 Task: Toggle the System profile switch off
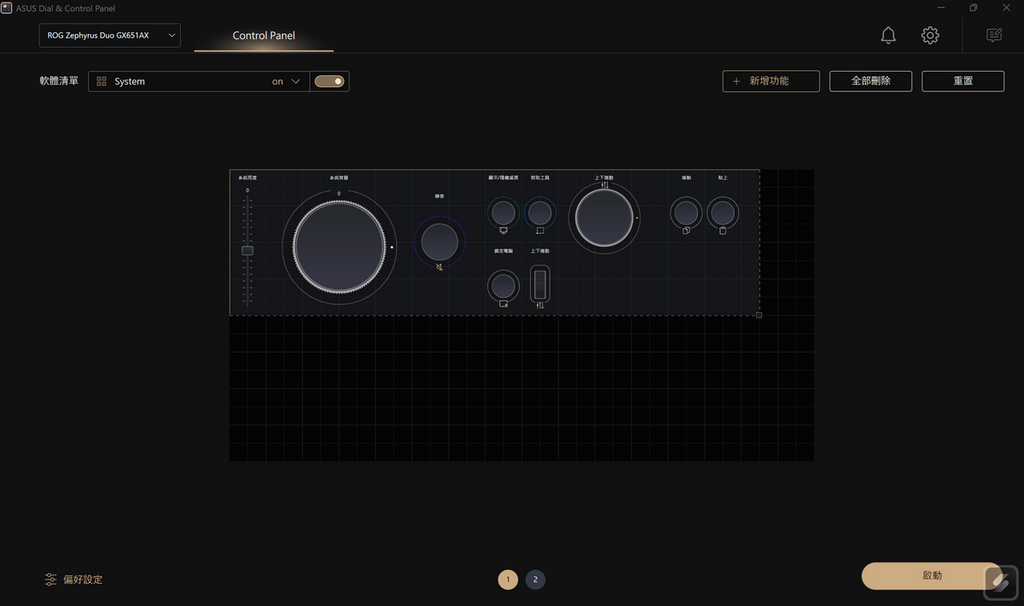coord(329,81)
